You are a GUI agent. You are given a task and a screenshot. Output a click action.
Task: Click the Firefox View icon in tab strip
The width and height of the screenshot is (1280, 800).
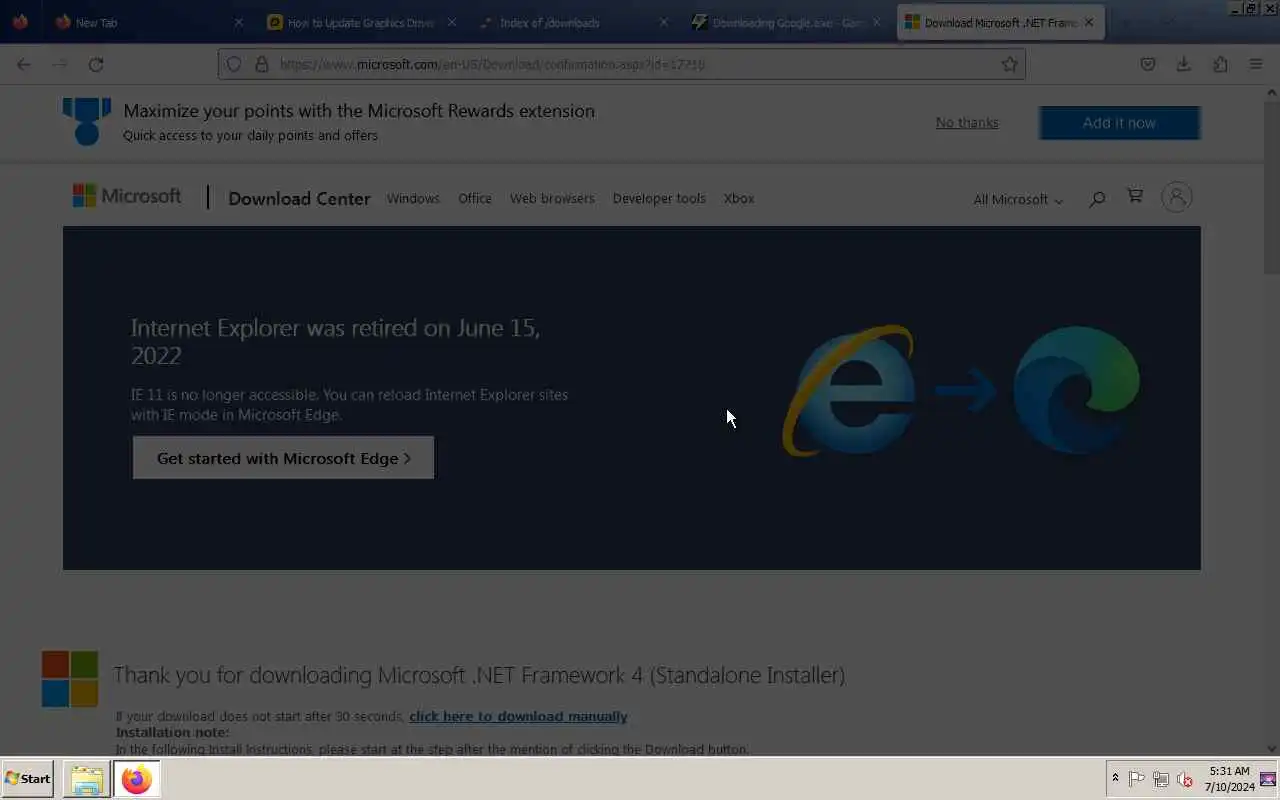pyautogui.click(x=20, y=22)
